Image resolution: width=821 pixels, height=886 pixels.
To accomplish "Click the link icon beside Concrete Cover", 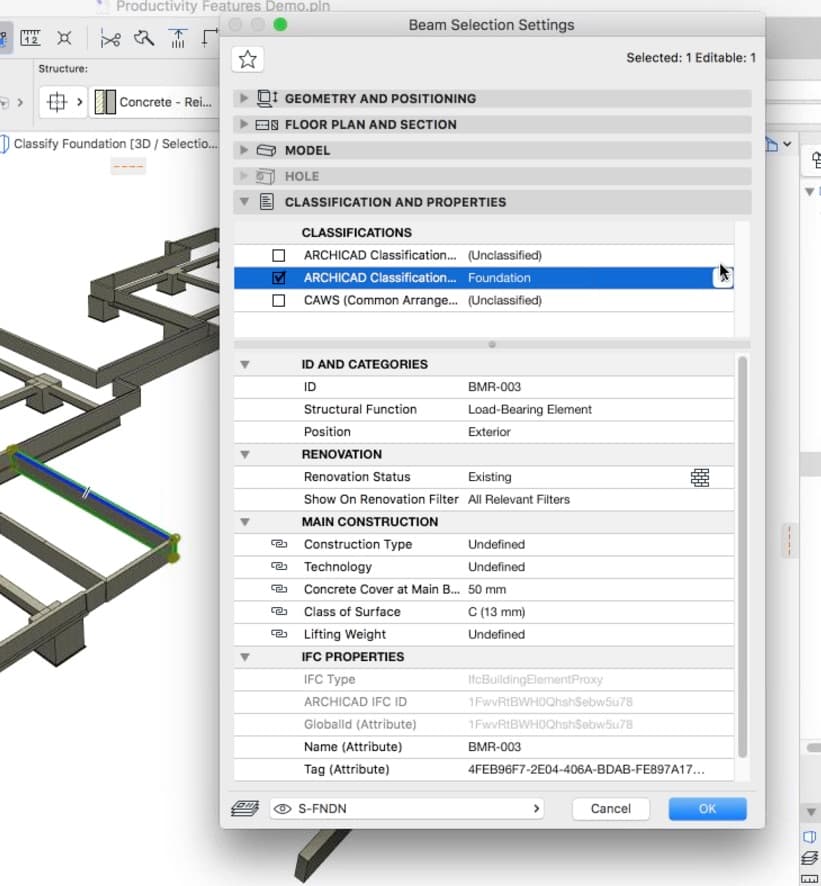I will click(279, 589).
